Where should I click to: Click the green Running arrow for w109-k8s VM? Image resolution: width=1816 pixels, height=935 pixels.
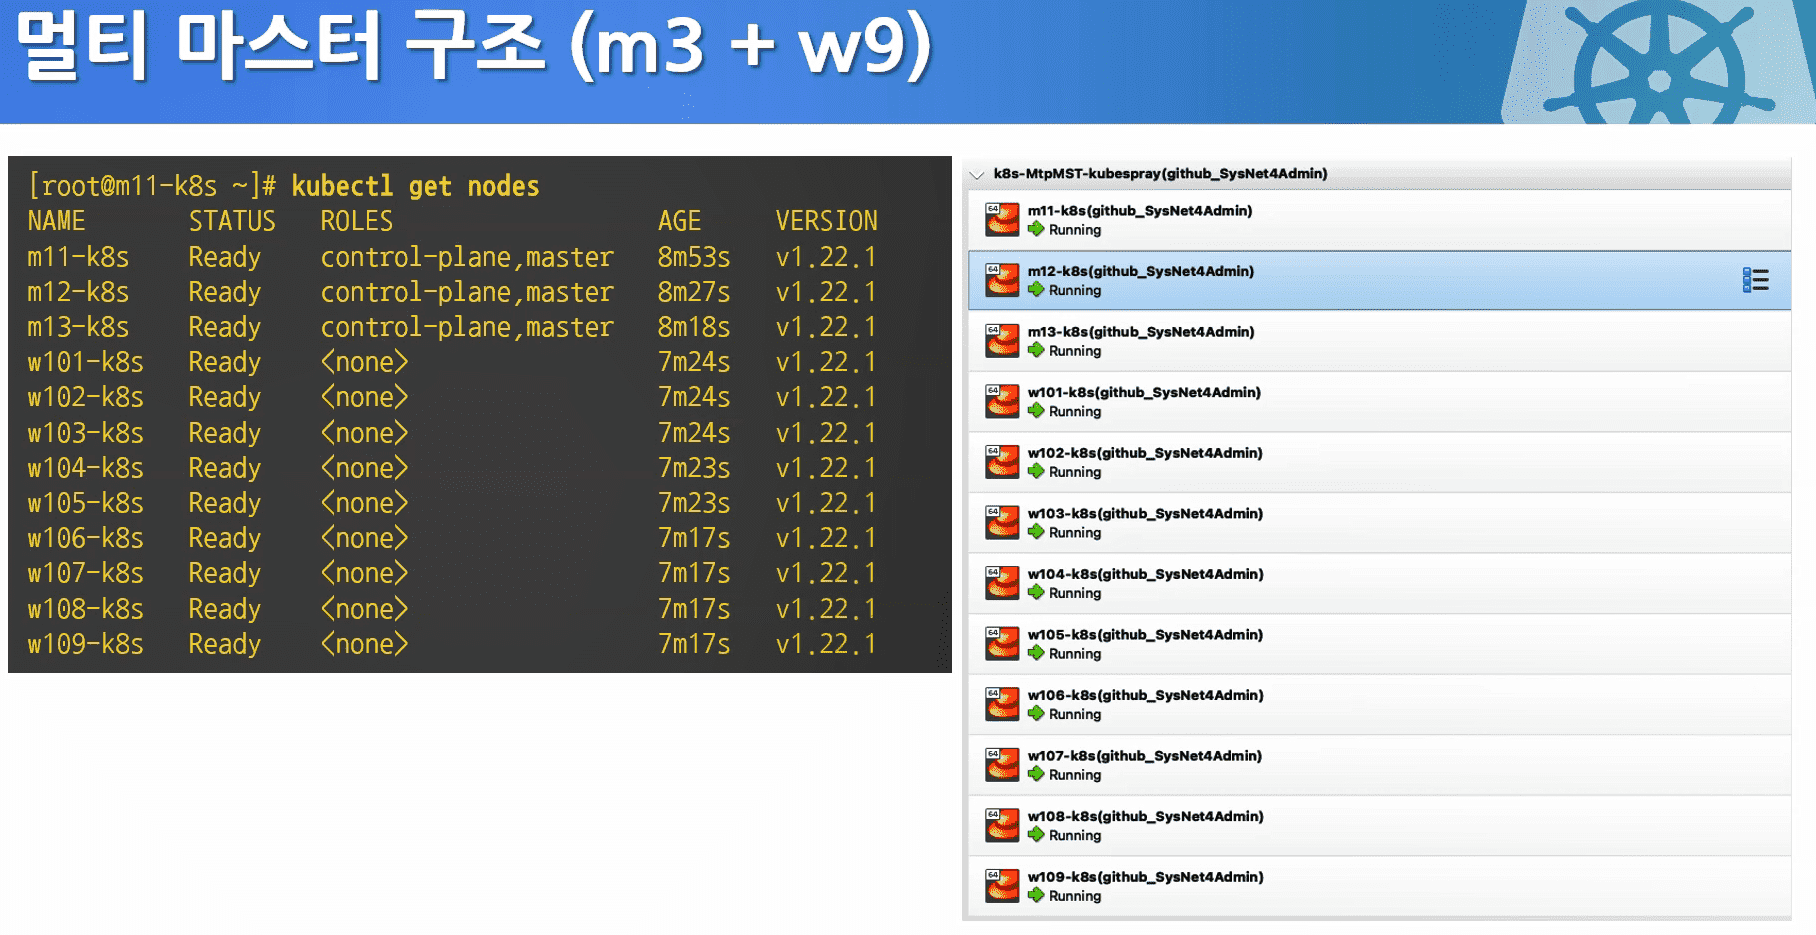pyautogui.click(x=1036, y=895)
